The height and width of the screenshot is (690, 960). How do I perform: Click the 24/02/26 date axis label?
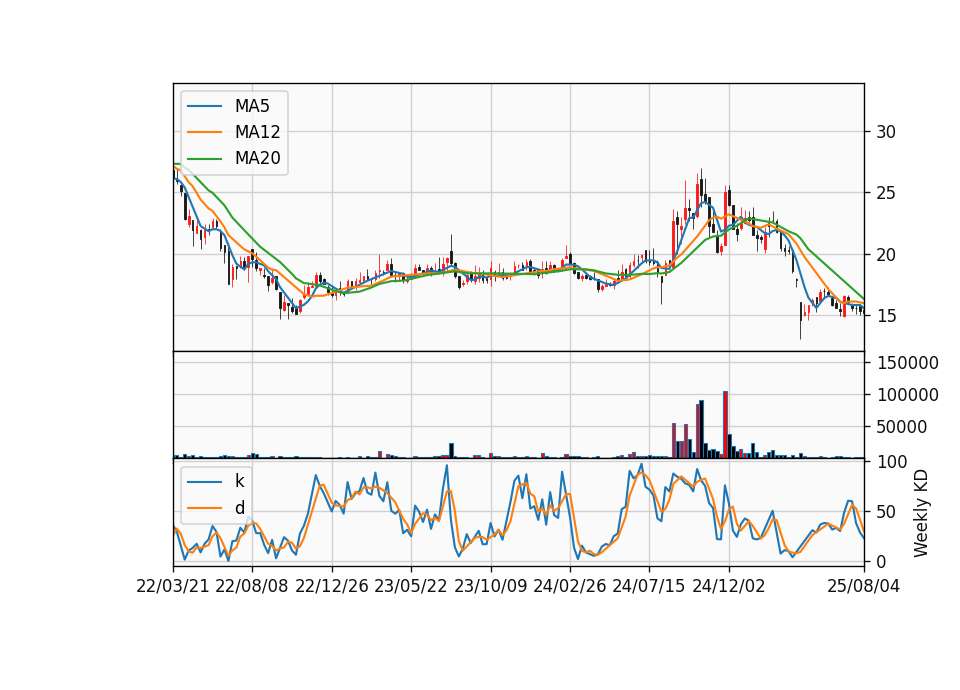[x=569, y=586]
